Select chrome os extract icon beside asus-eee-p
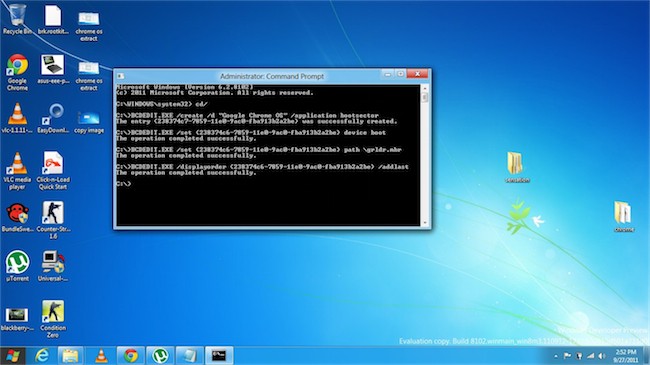 click(x=88, y=76)
